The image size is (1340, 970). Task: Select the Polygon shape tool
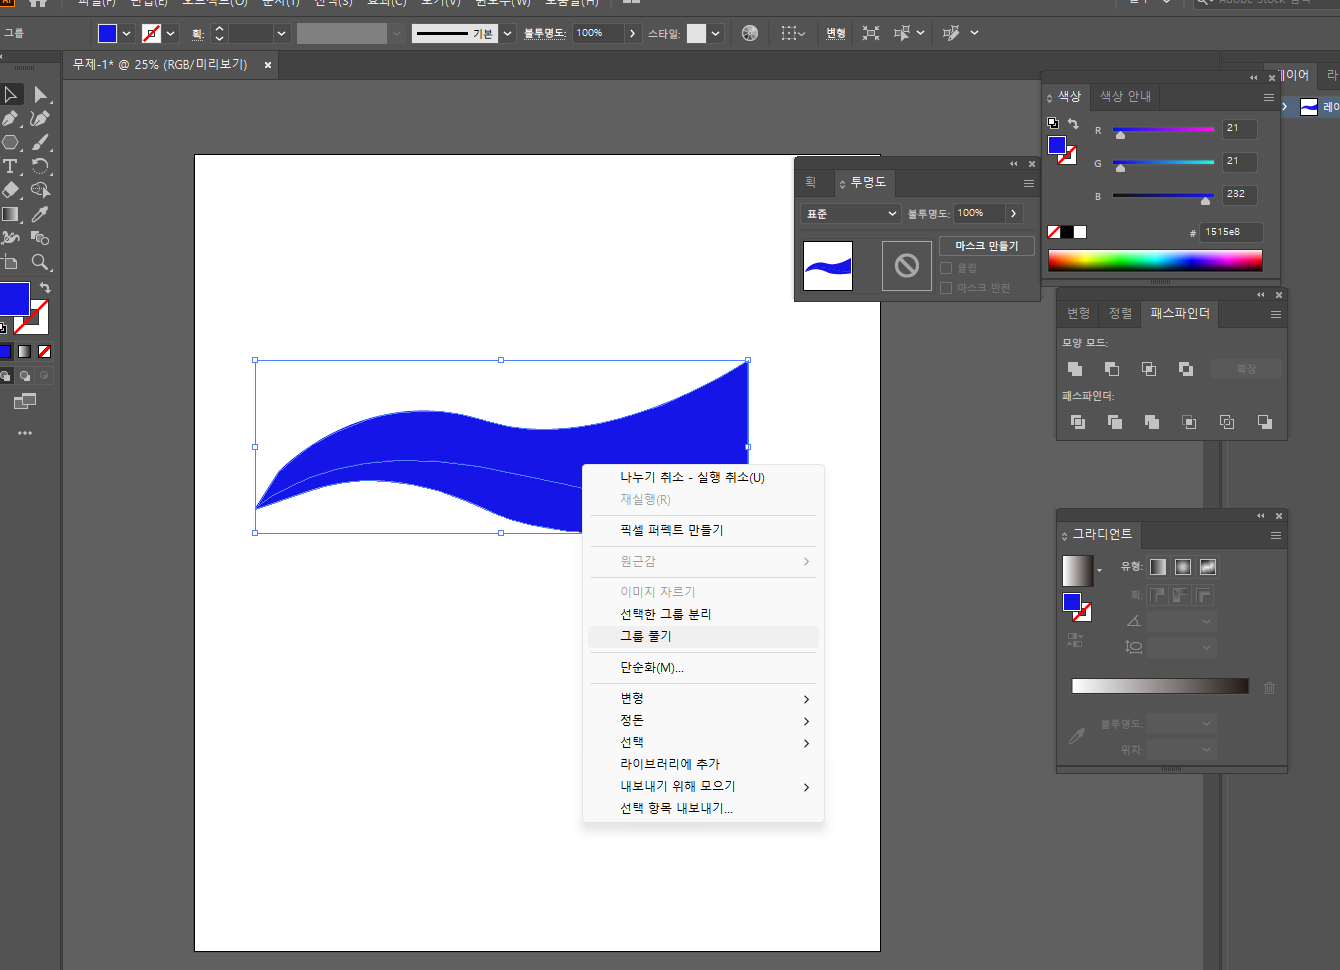point(11,142)
